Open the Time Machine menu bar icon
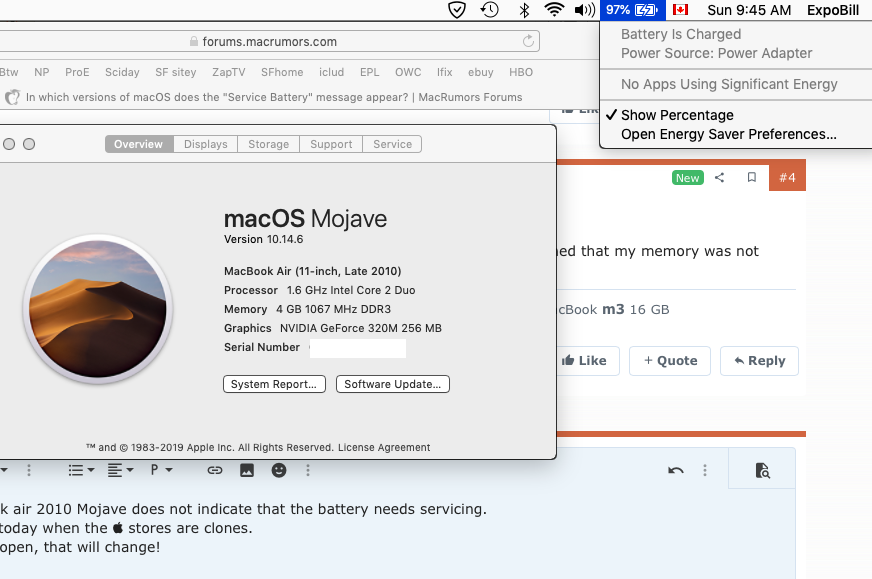 (x=489, y=10)
